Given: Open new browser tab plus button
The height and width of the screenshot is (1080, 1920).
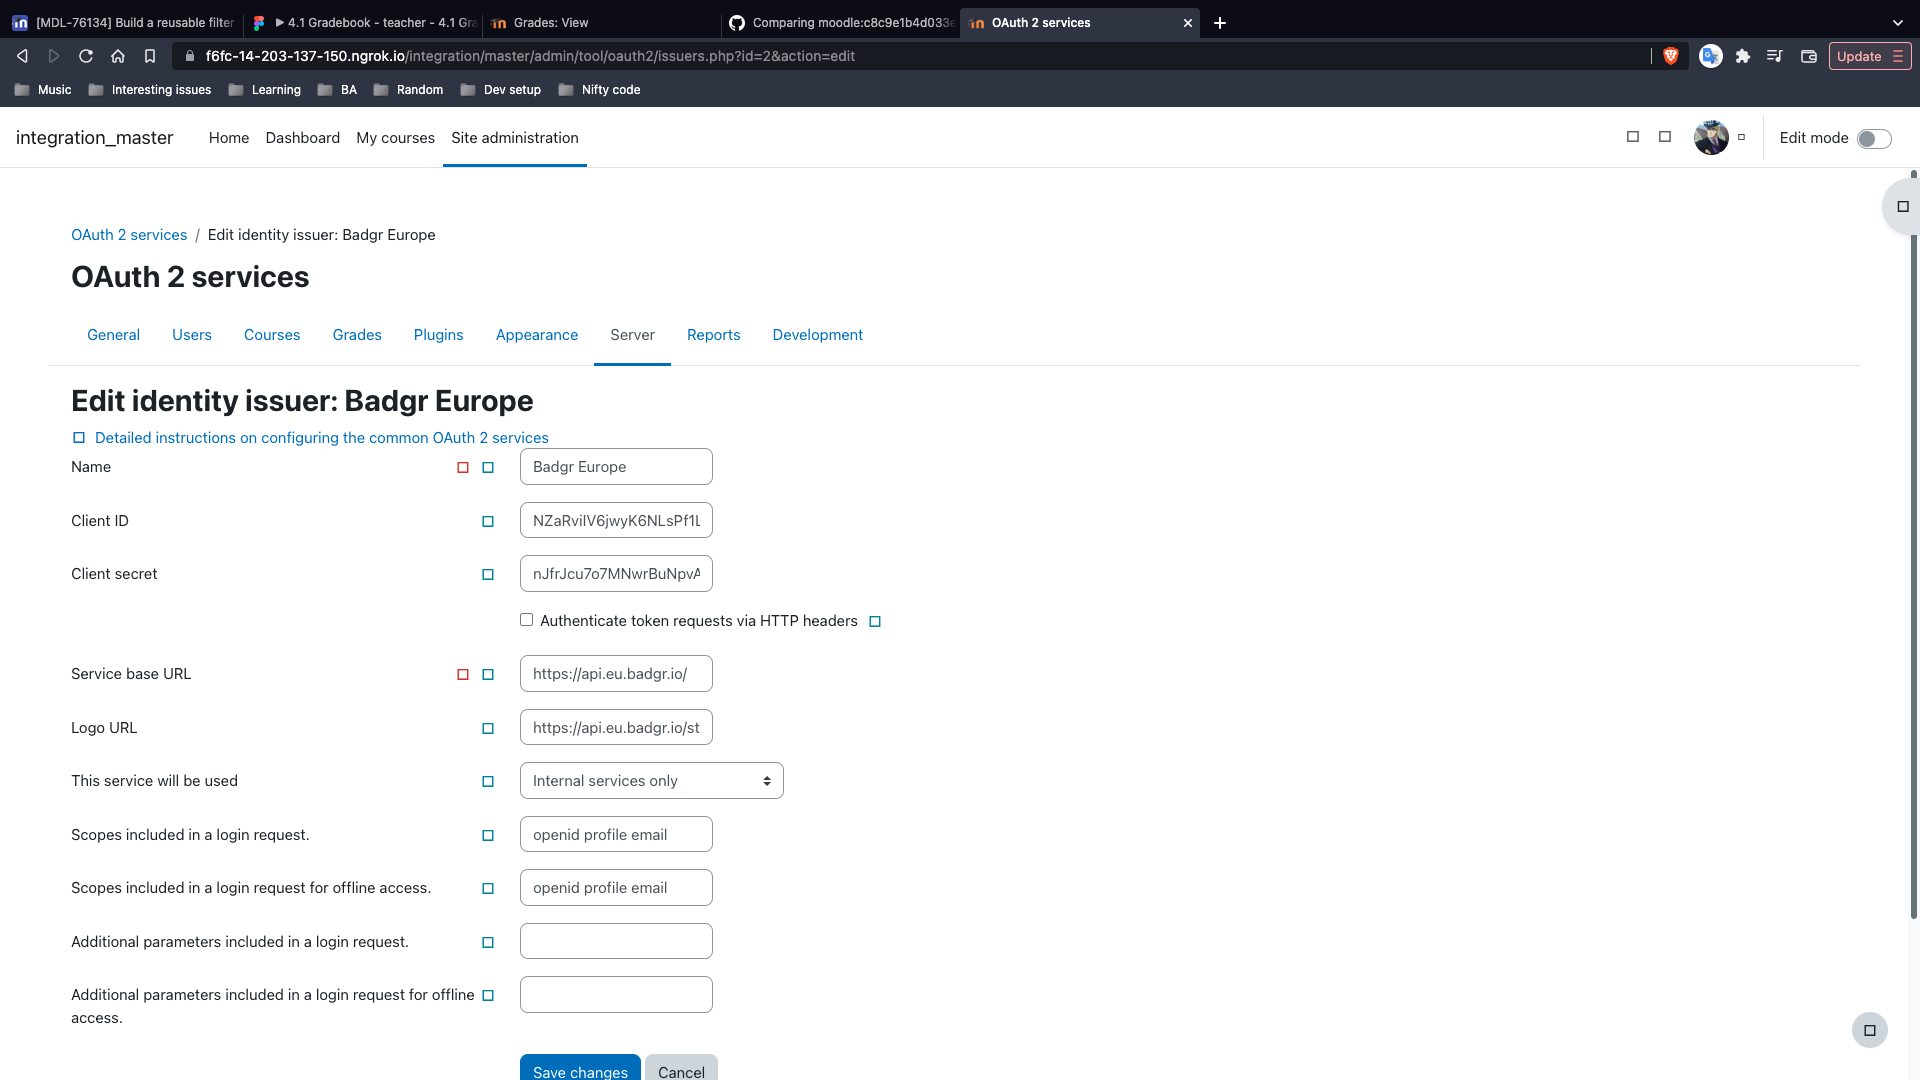Looking at the screenshot, I should pos(1220,22).
